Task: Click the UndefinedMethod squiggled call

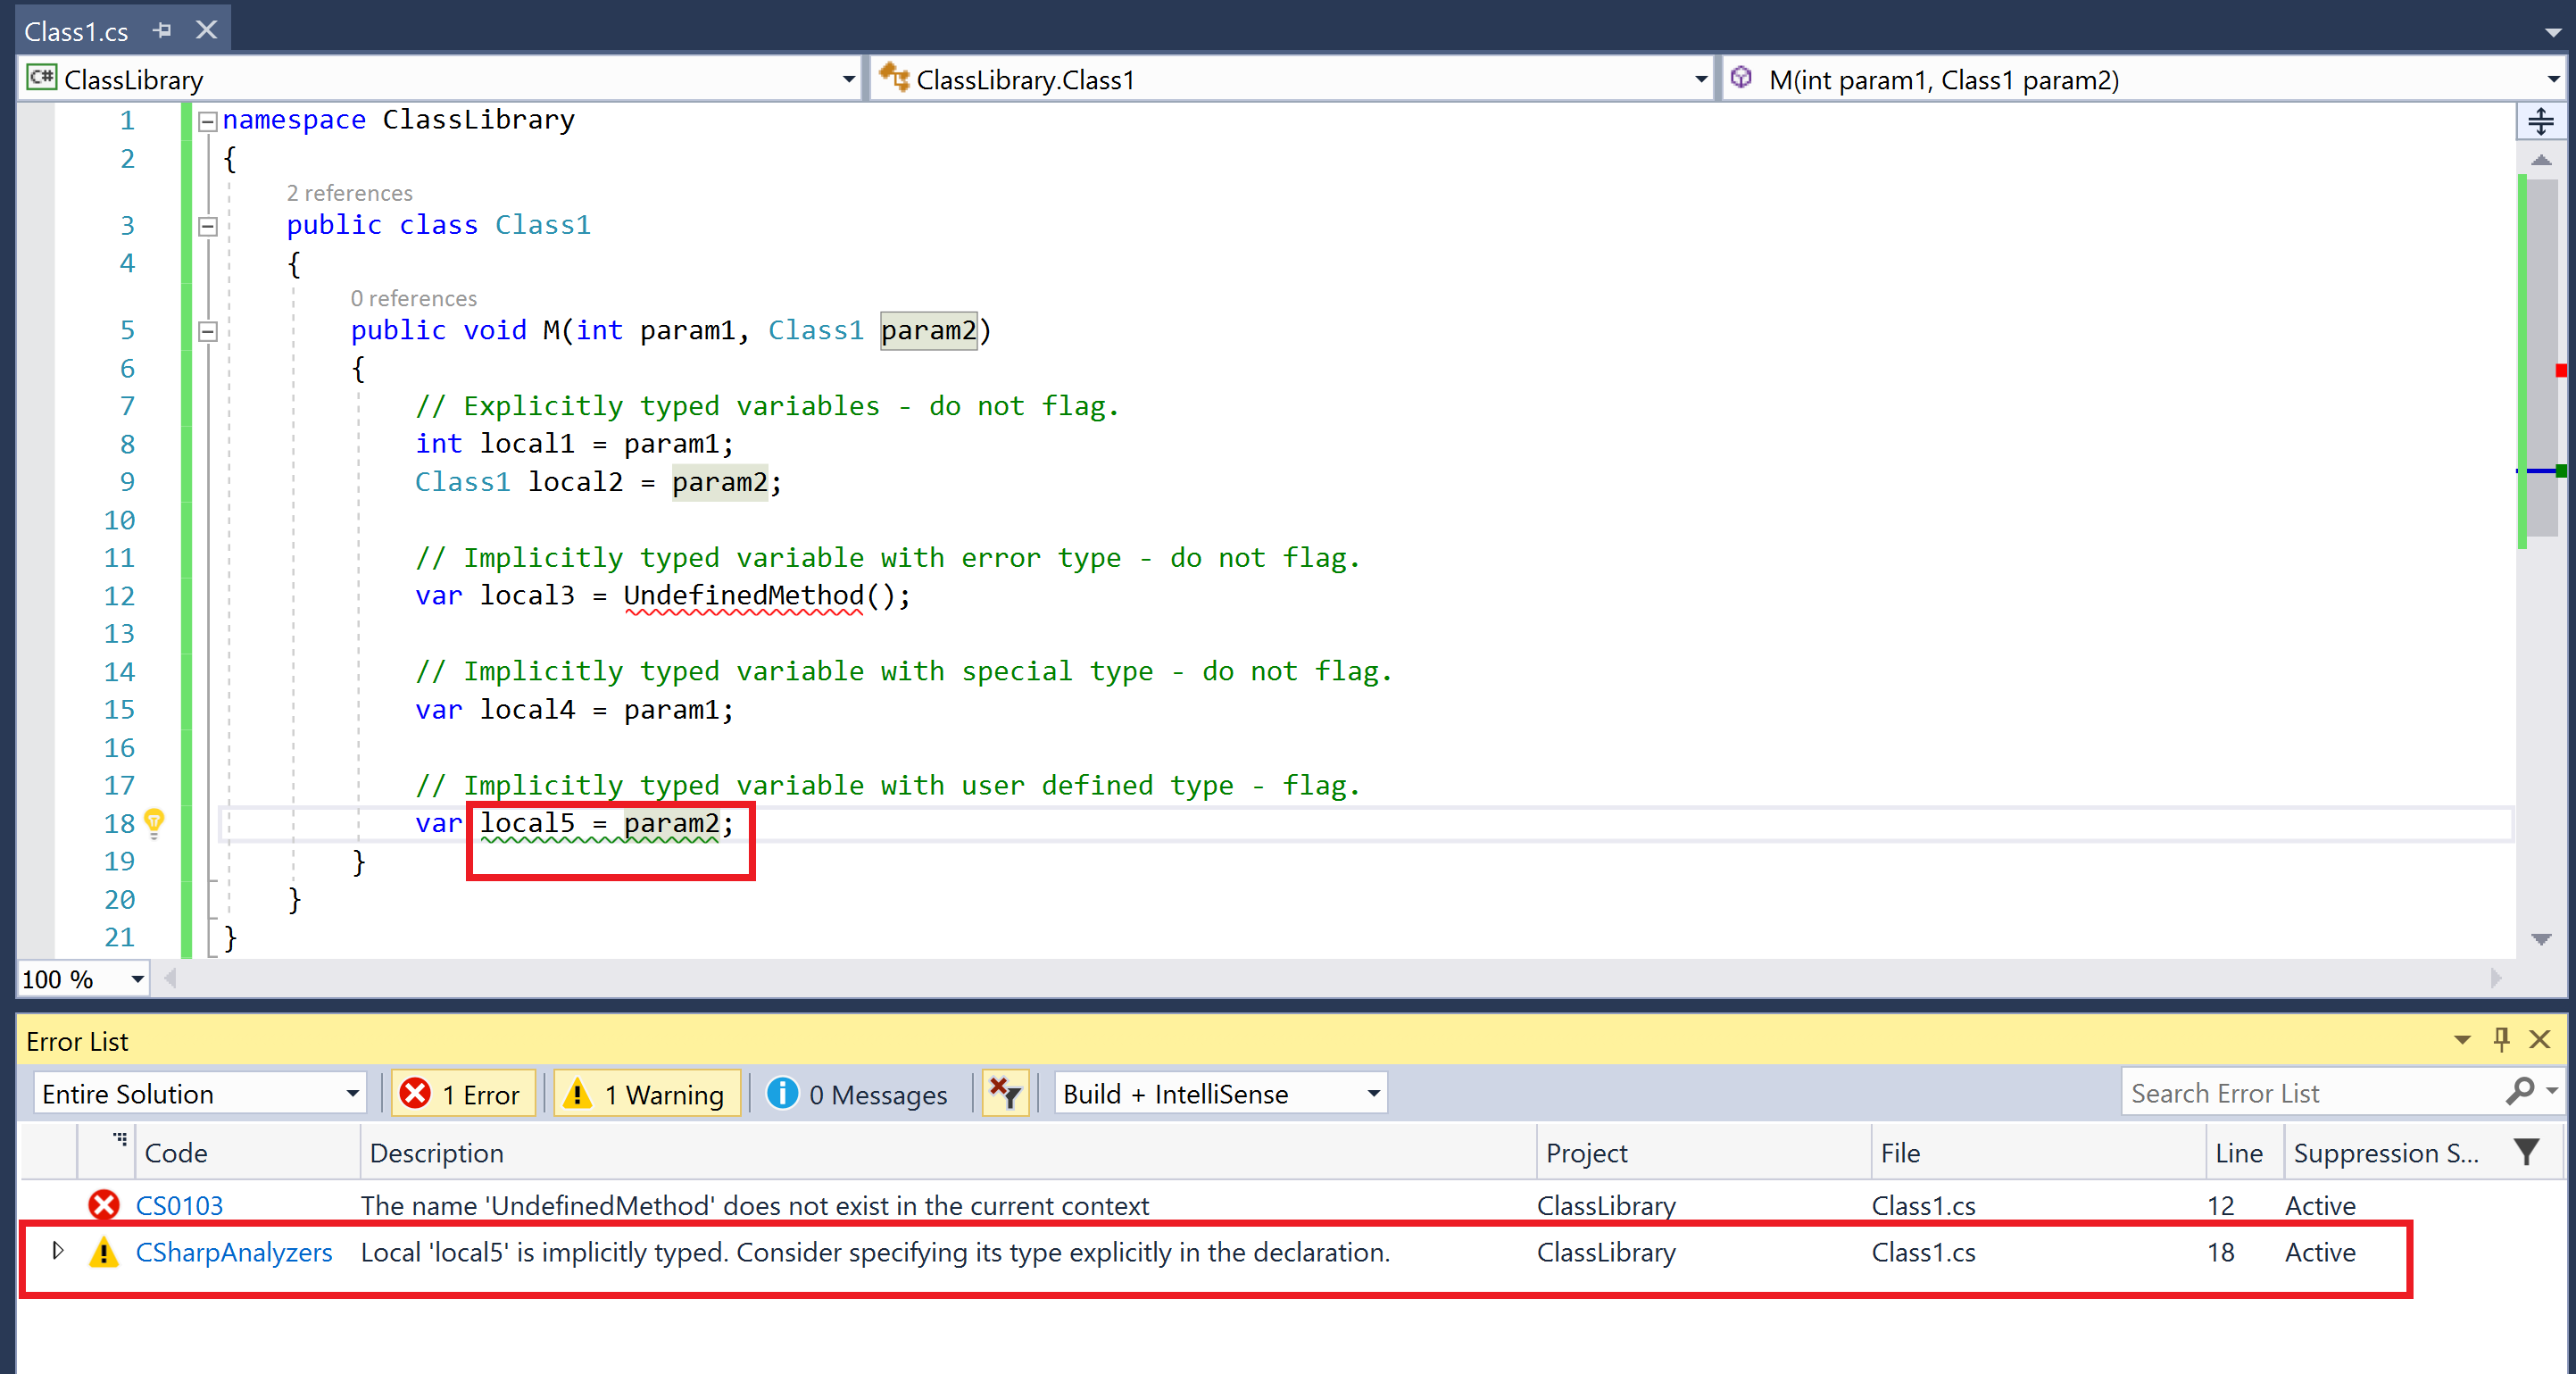Action: 743,596
